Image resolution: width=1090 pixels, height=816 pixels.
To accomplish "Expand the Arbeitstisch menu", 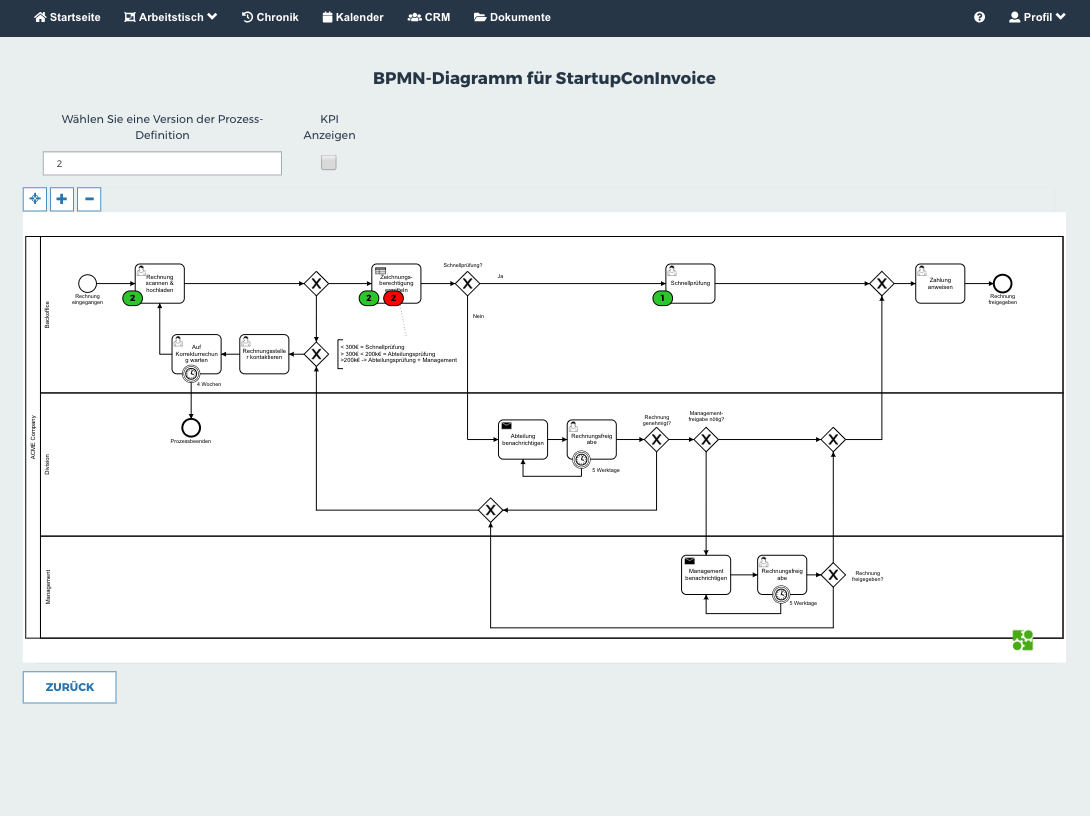I will coord(170,17).
